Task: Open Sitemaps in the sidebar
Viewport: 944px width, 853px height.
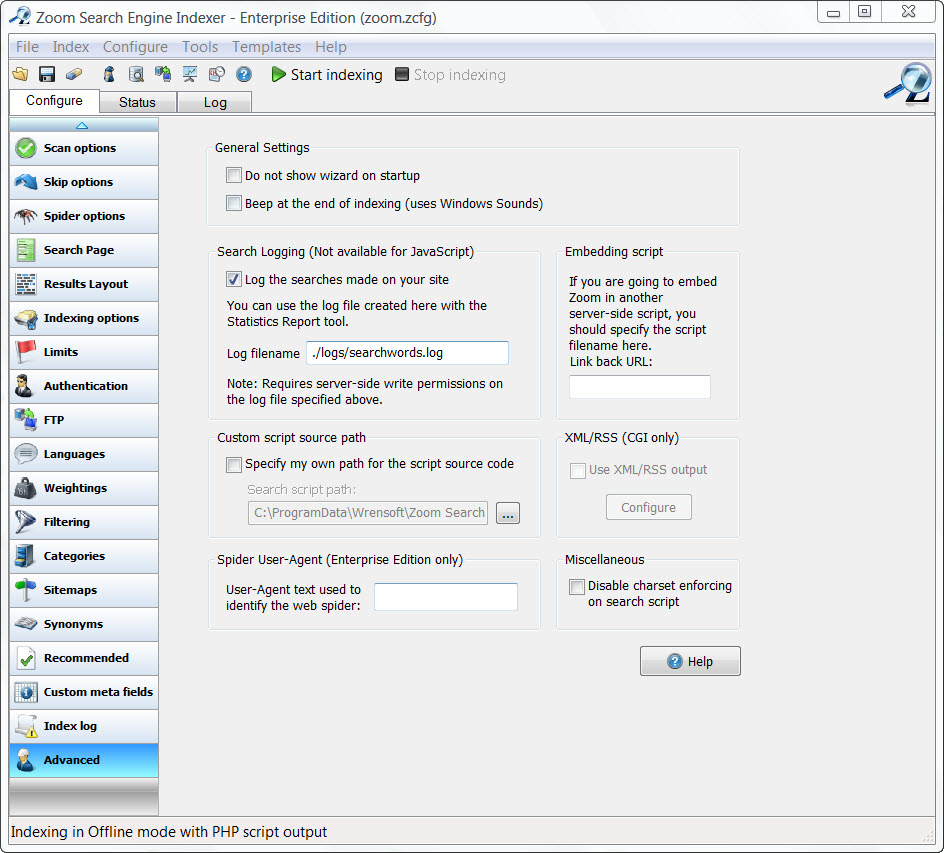Action: 84,590
